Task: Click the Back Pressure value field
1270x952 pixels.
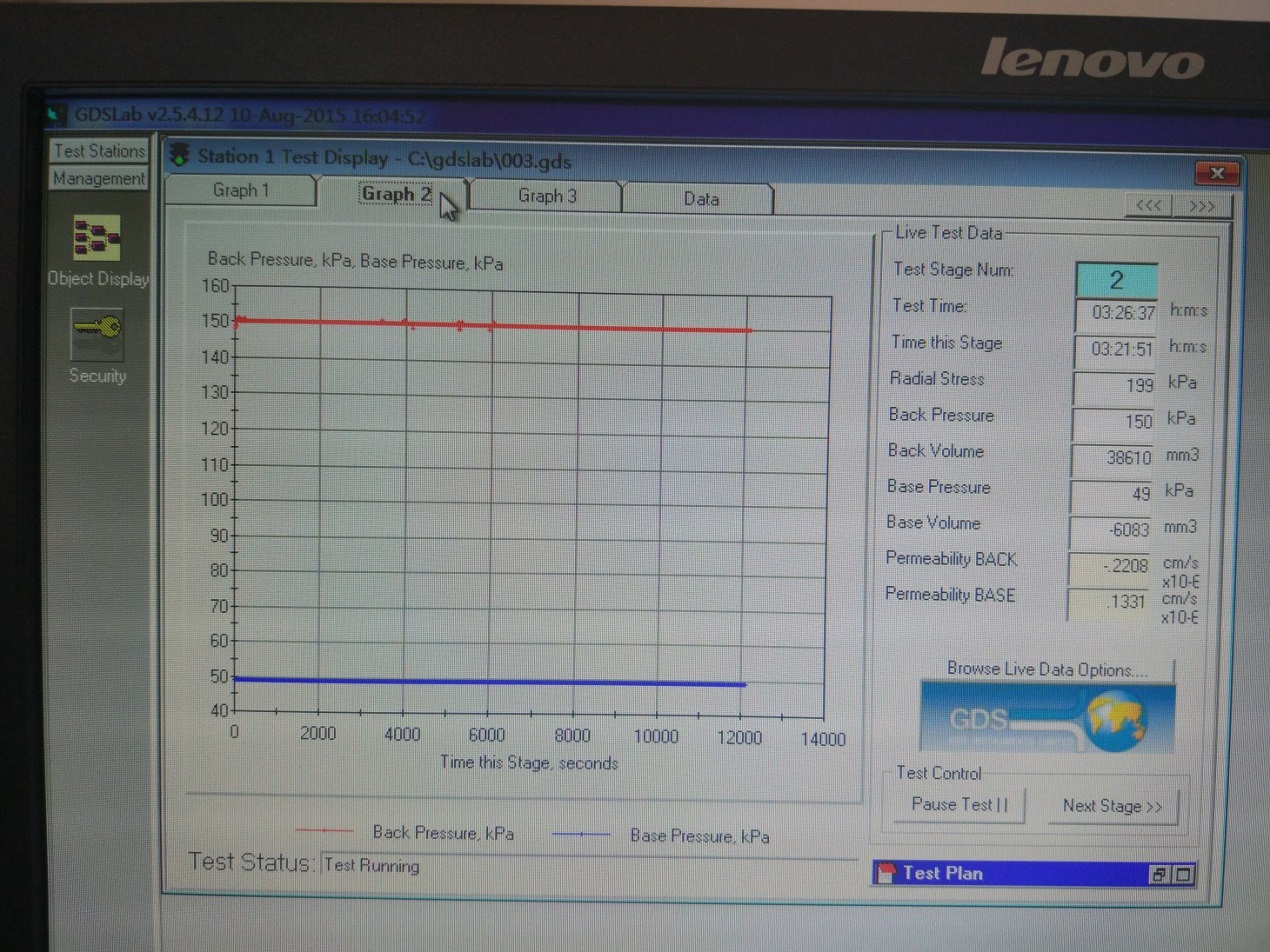Action: pos(1114,421)
